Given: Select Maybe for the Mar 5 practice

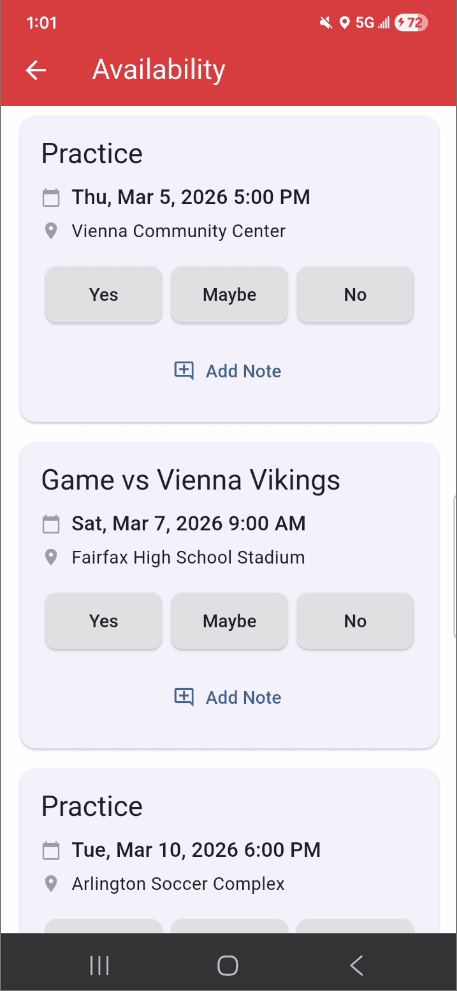Looking at the screenshot, I should 229,295.
